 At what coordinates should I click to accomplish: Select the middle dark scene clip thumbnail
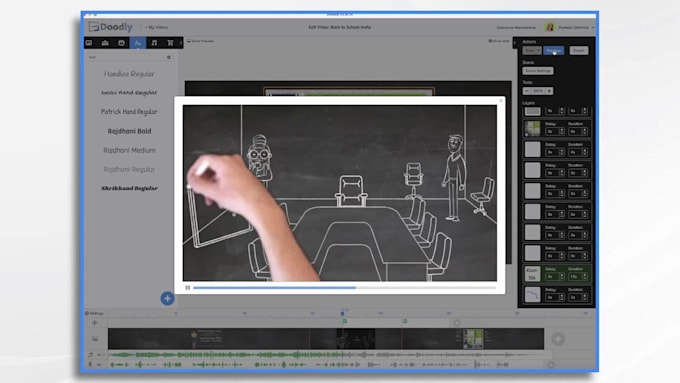356,339
